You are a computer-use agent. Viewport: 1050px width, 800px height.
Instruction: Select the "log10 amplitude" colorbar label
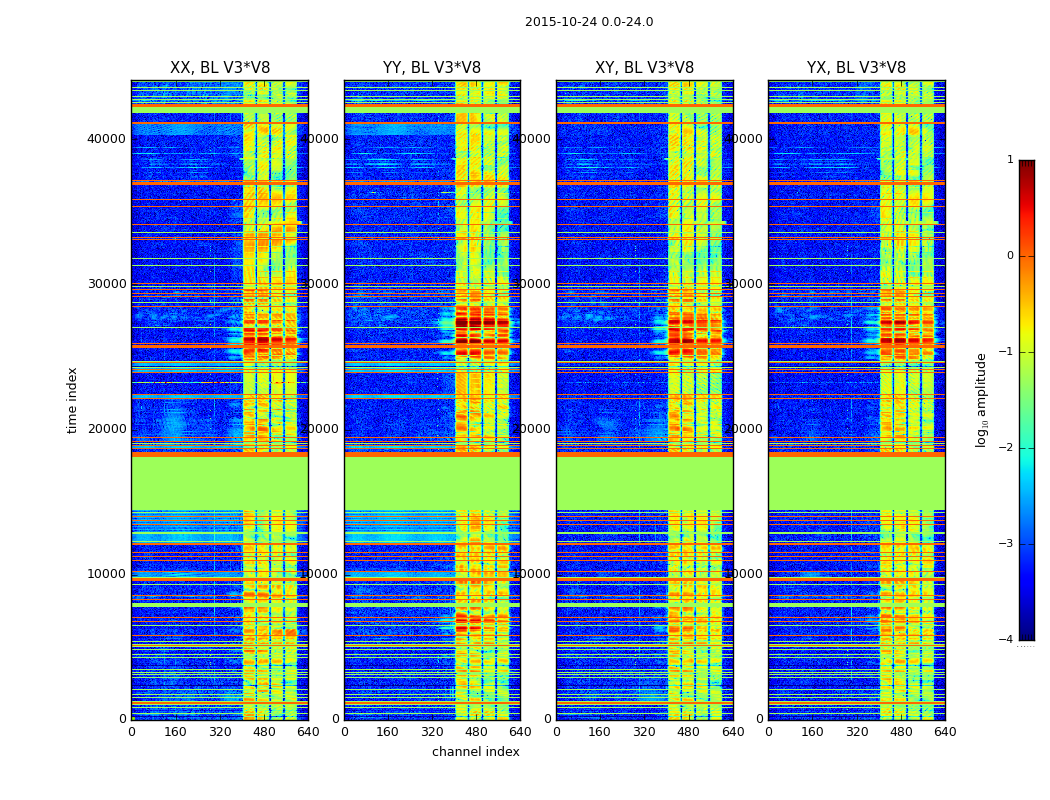click(982, 400)
